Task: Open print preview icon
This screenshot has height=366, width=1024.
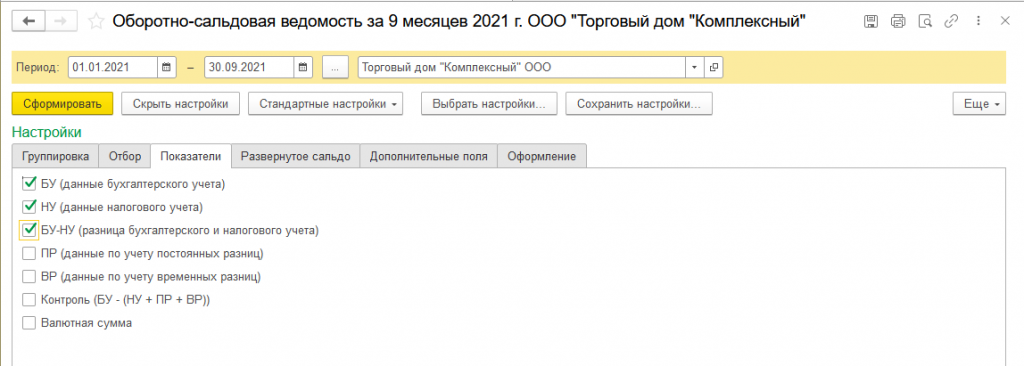Action: (925, 21)
